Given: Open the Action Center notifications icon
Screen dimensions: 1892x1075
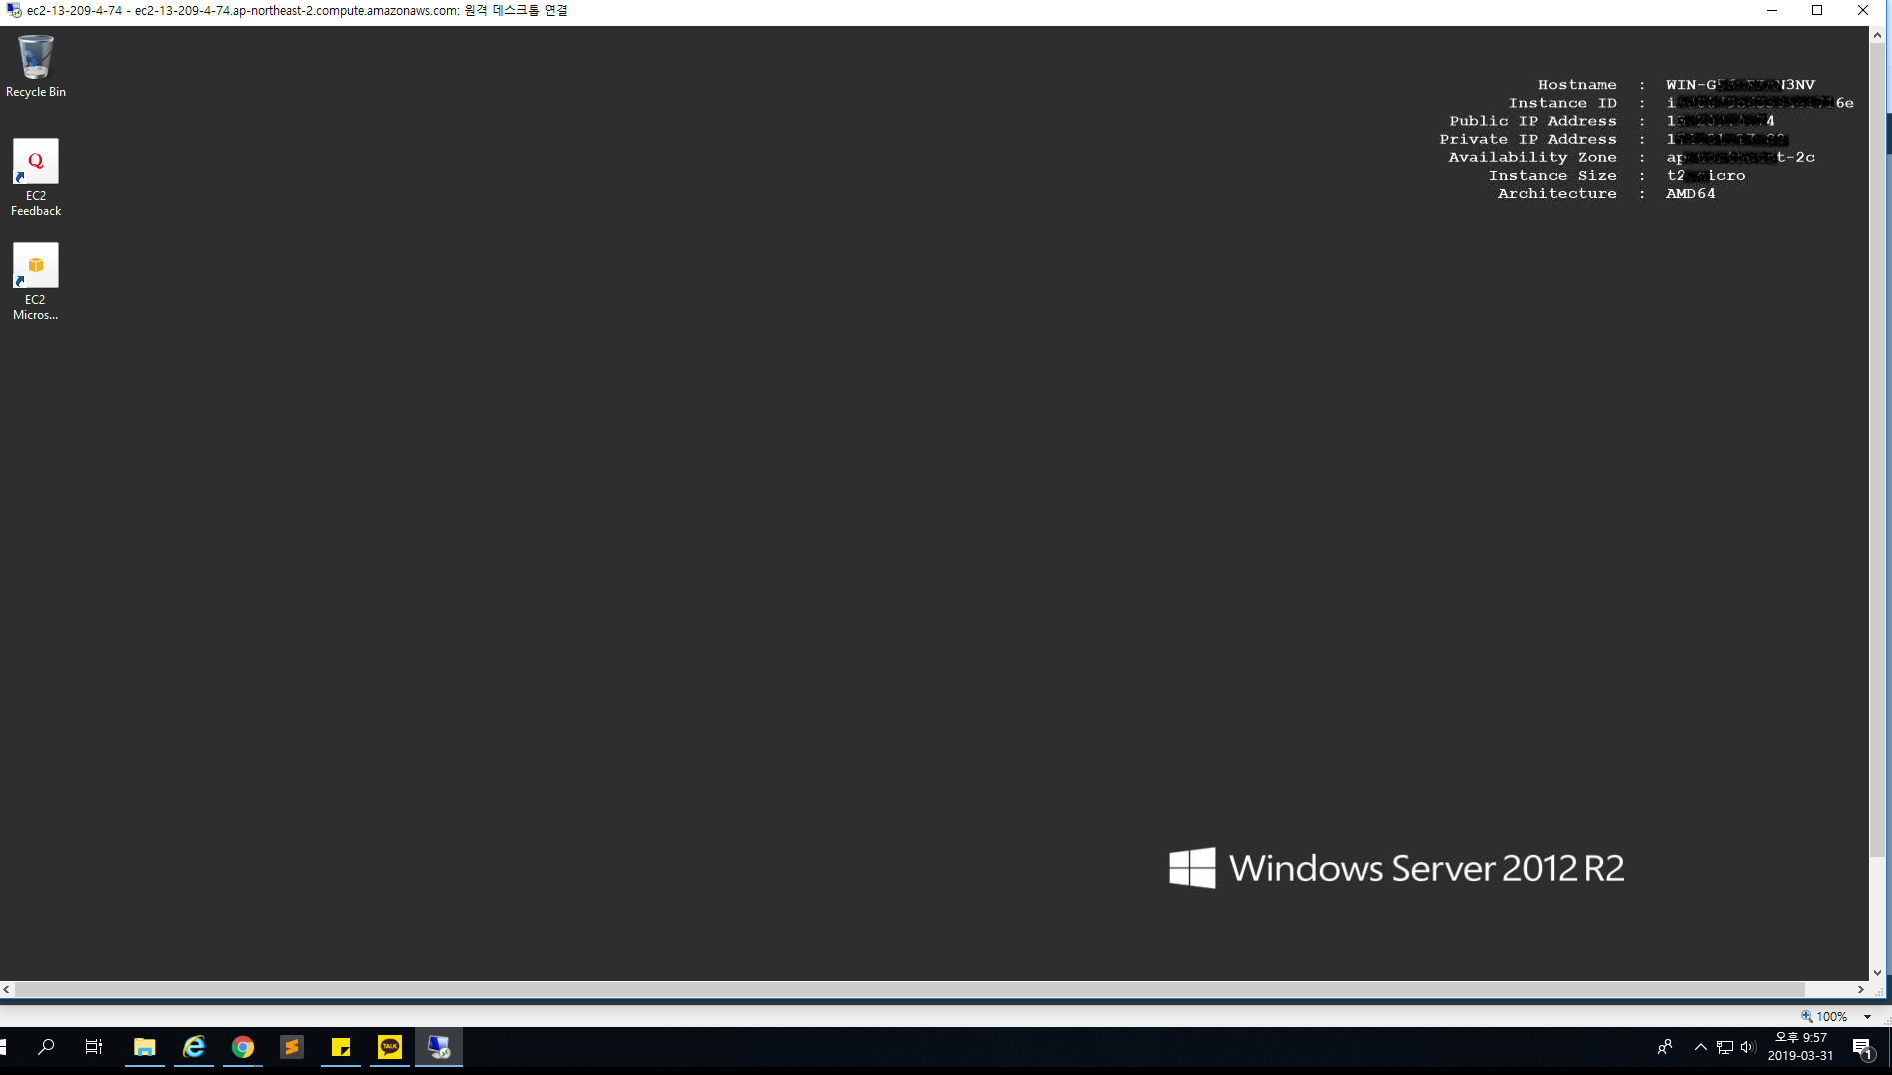Looking at the screenshot, I should 1862,1047.
